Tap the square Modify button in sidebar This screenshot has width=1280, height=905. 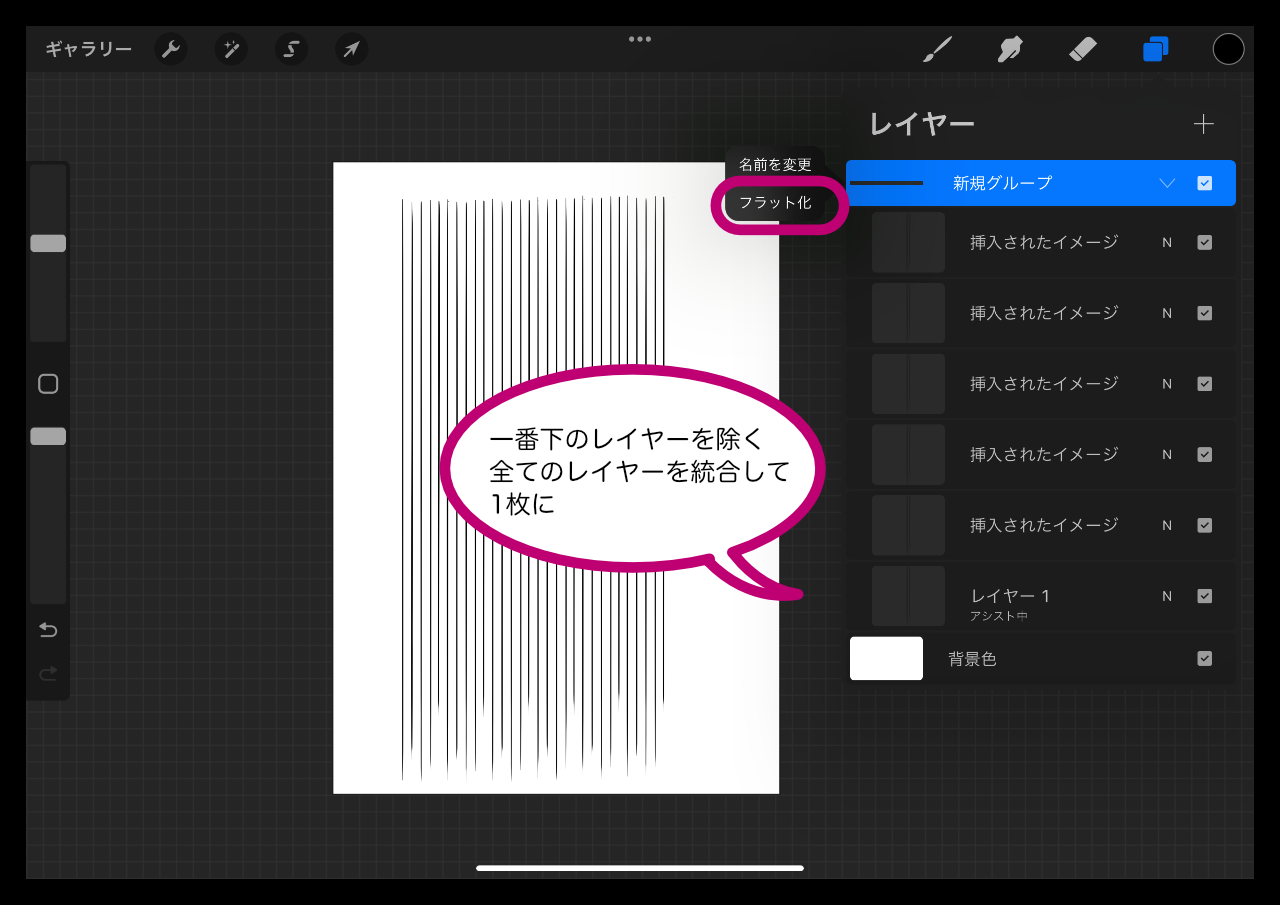(48, 384)
